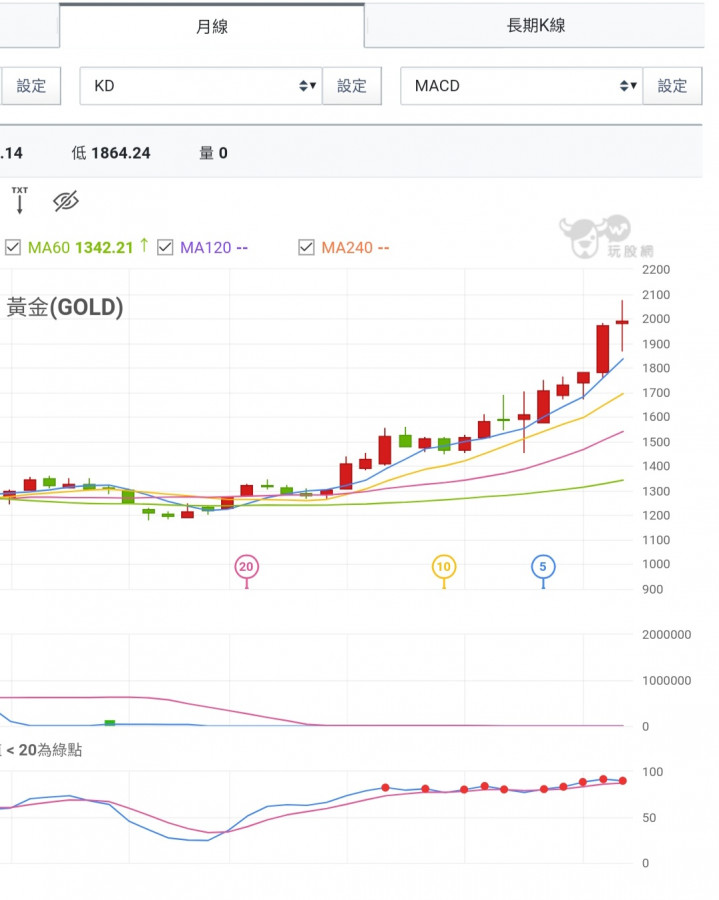Screen dimensions: 719x900
Task: Toggle the MA60 checkbox
Action: coord(13,247)
